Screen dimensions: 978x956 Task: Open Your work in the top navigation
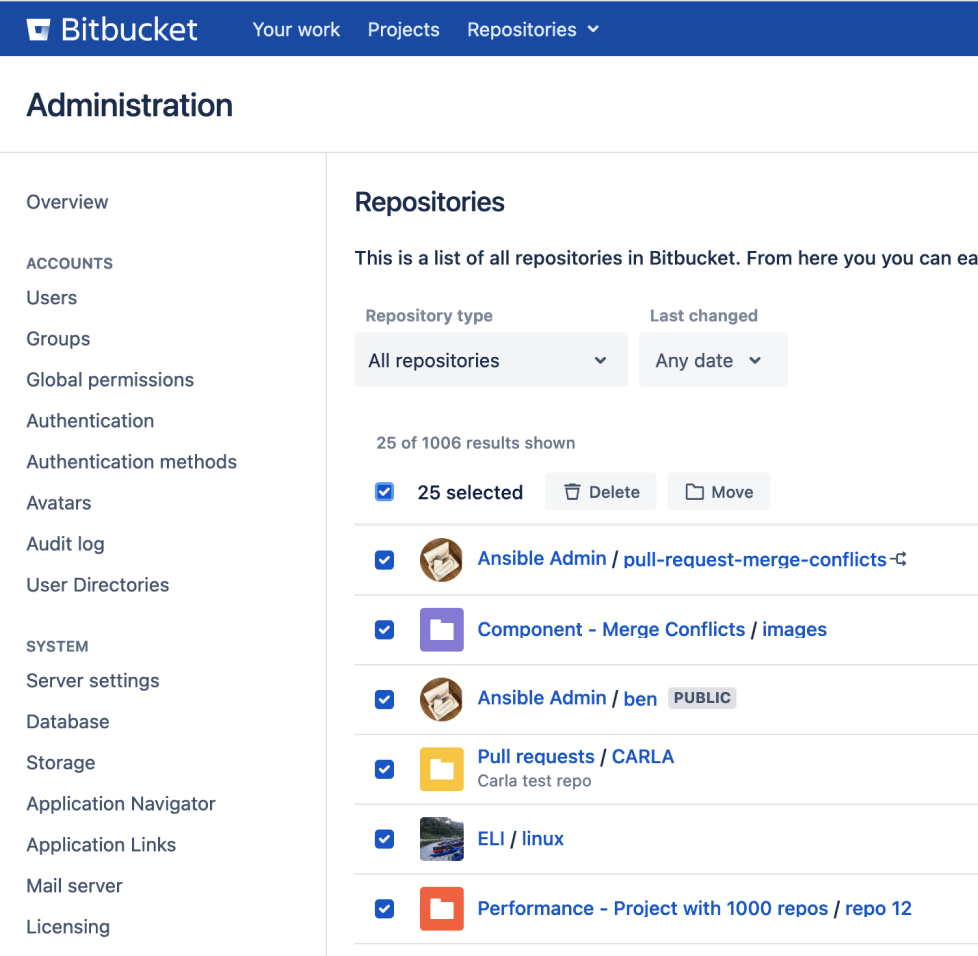click(296, 29)
